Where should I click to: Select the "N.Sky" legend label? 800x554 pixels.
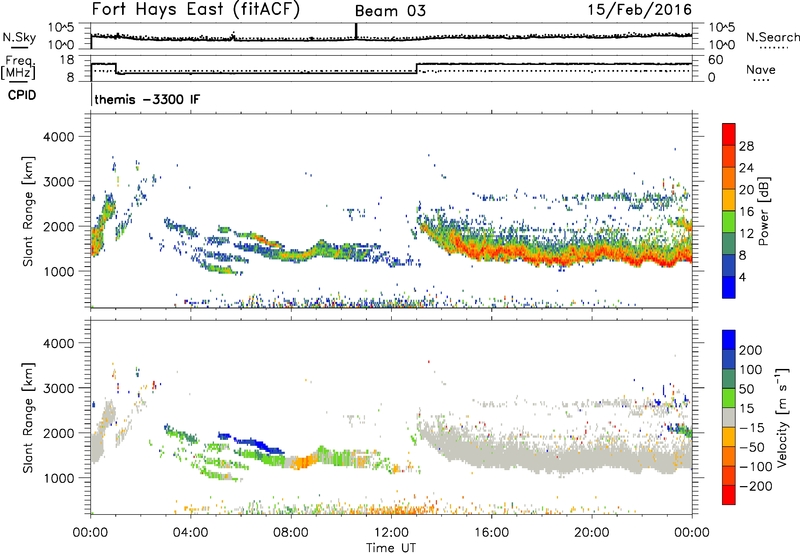pos(19,37)
